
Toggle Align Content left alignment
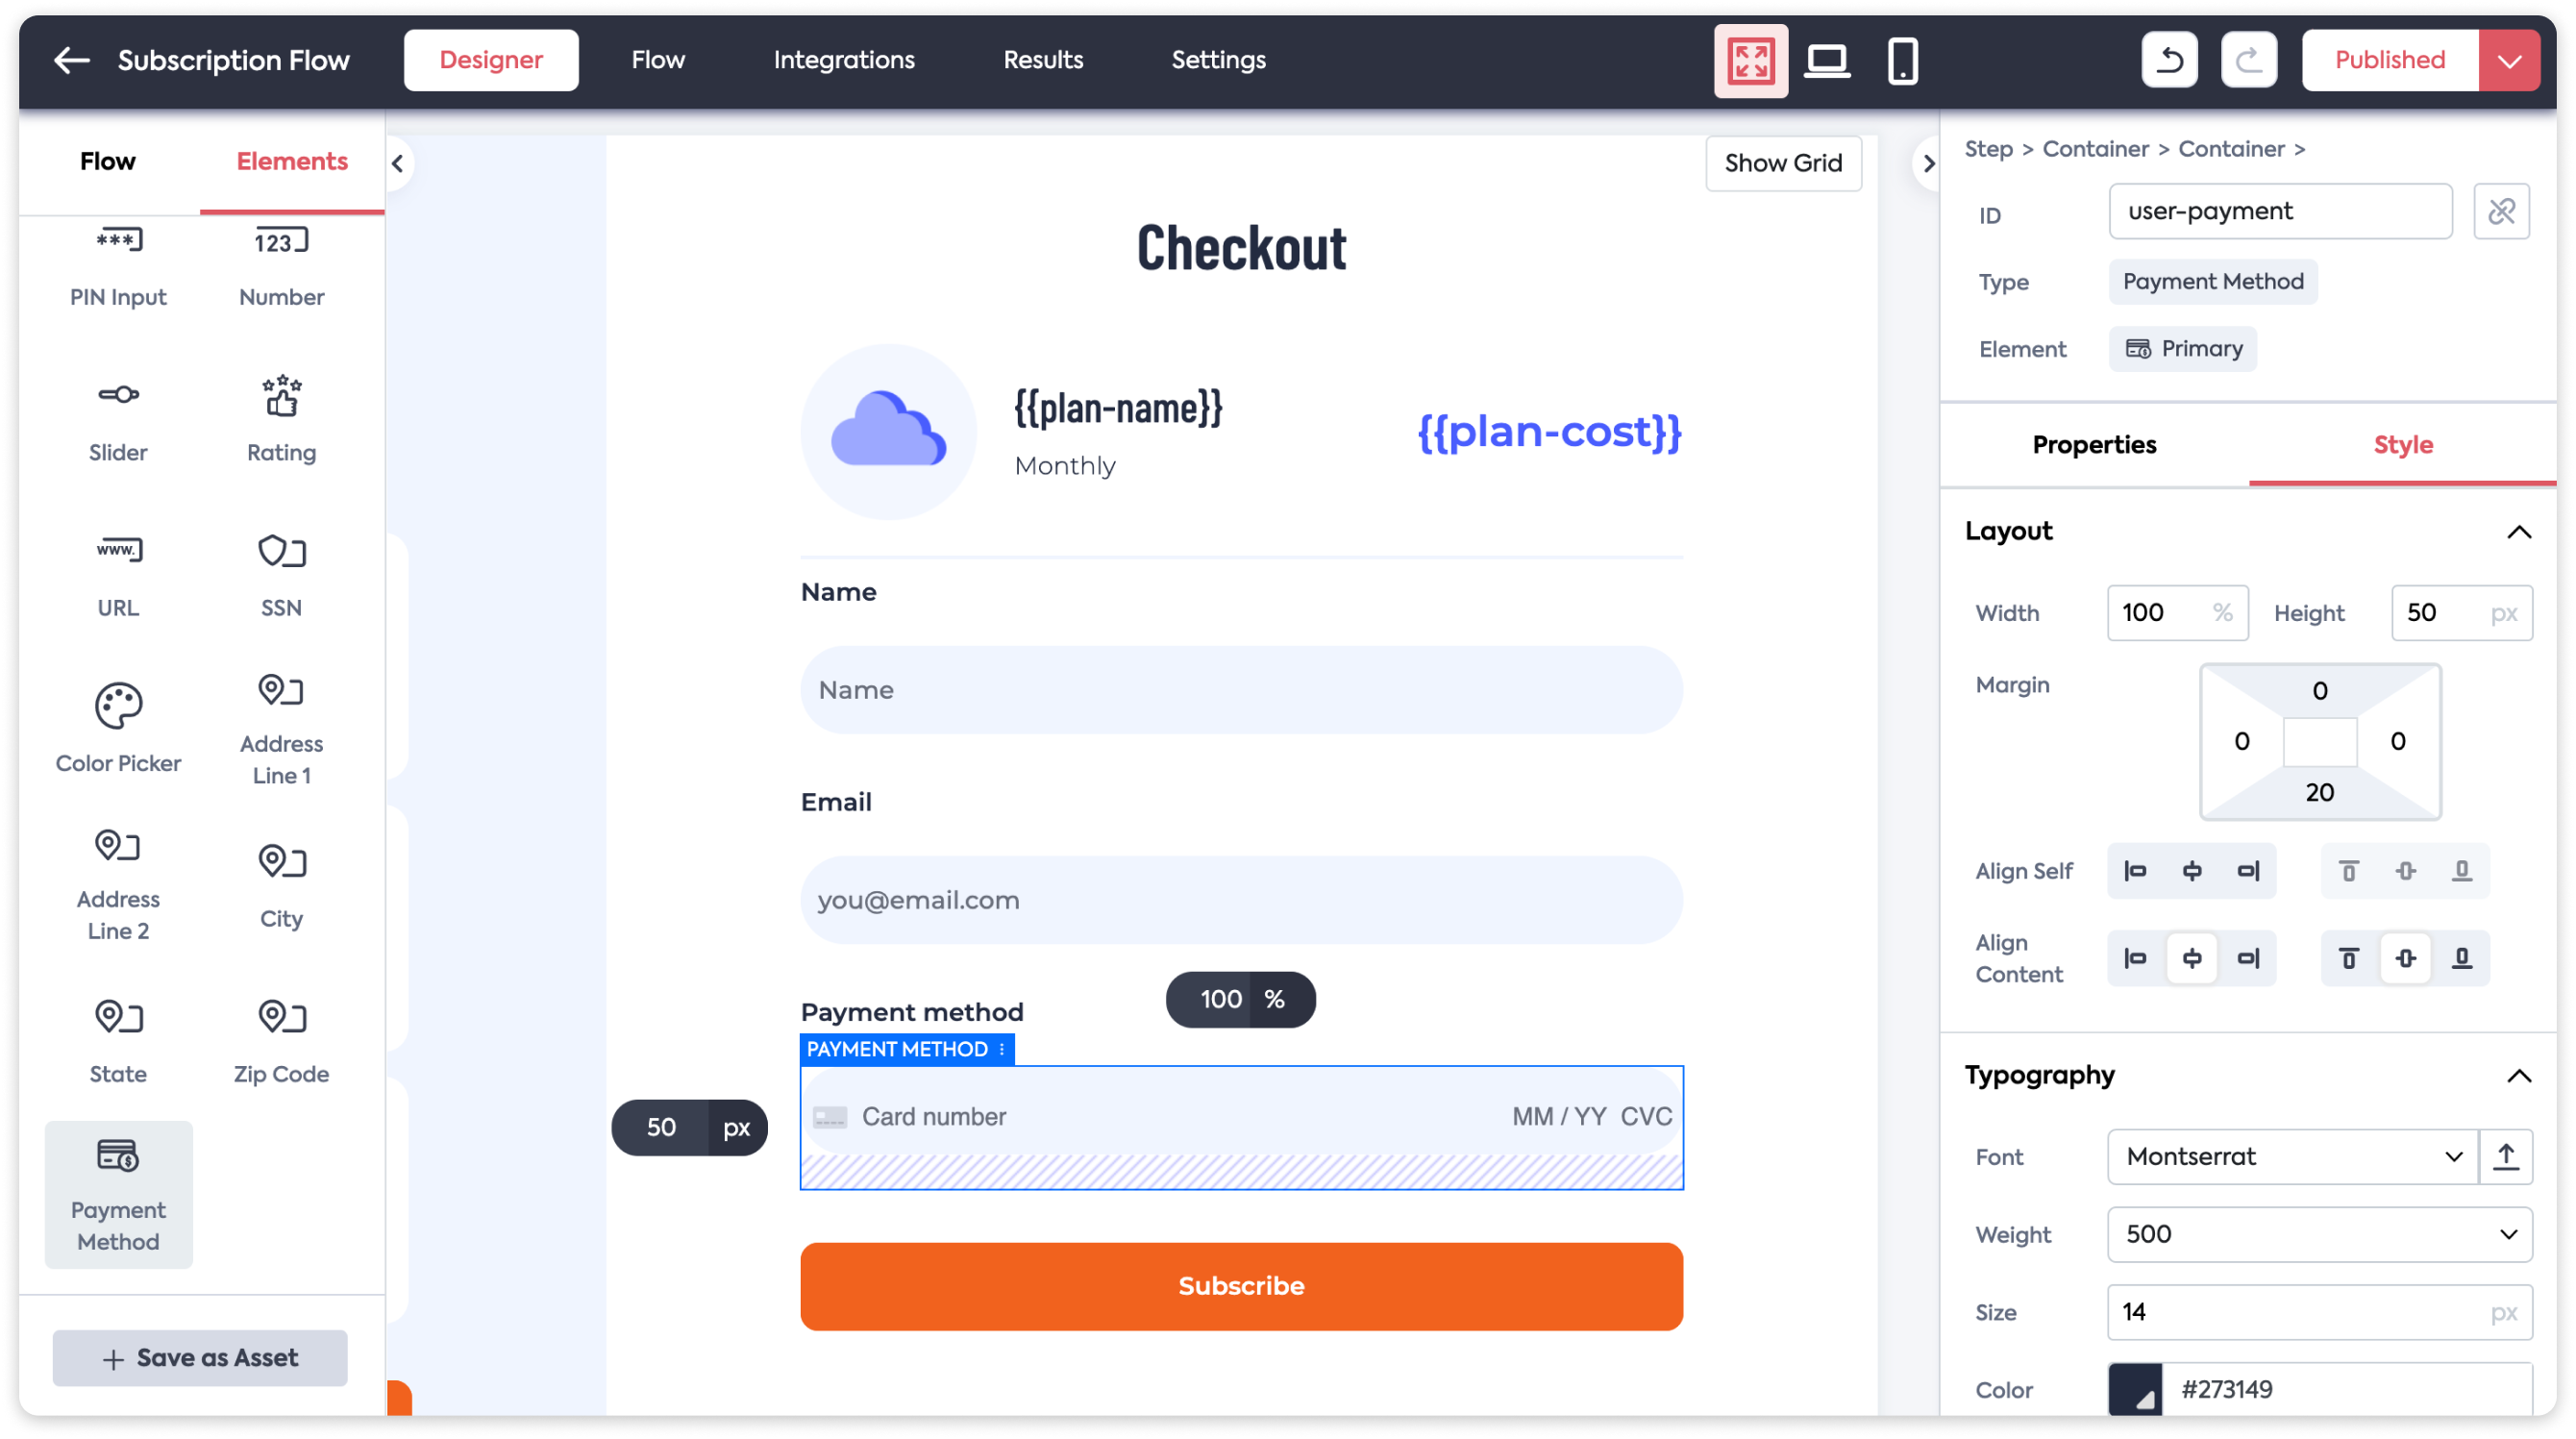coord(2135,958)
